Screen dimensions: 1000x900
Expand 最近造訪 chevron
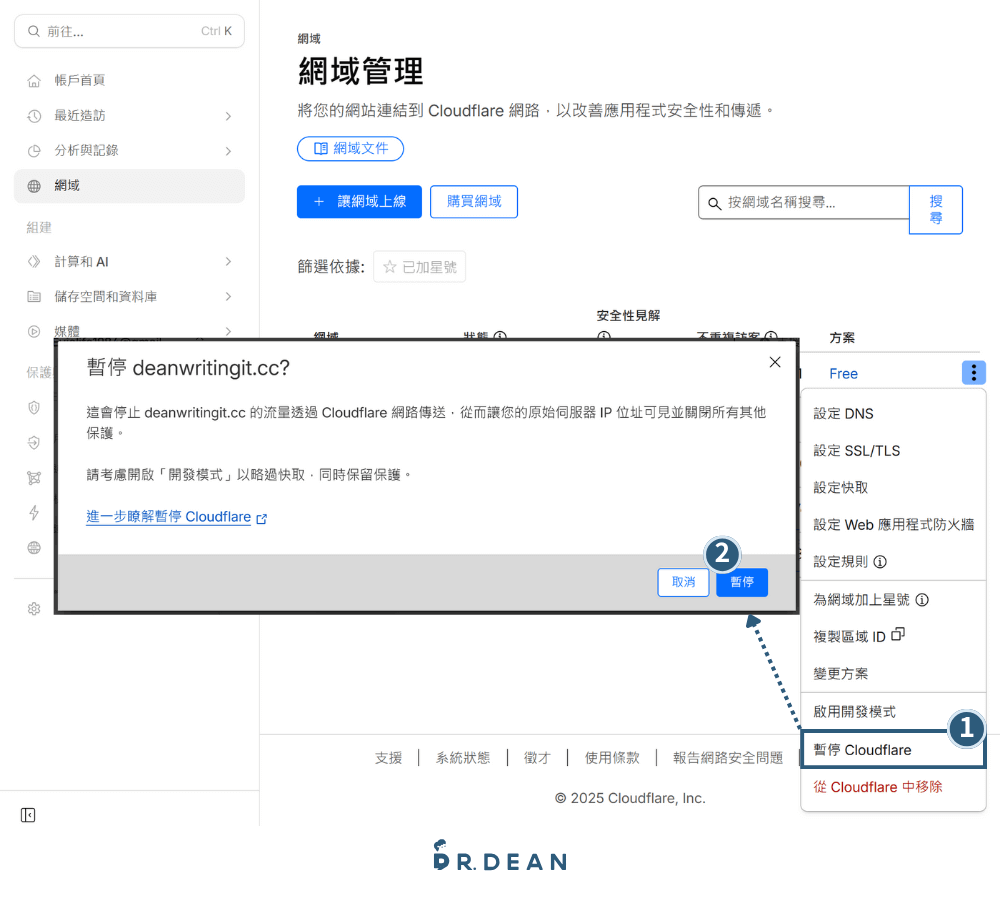click(x=228, y=116)
